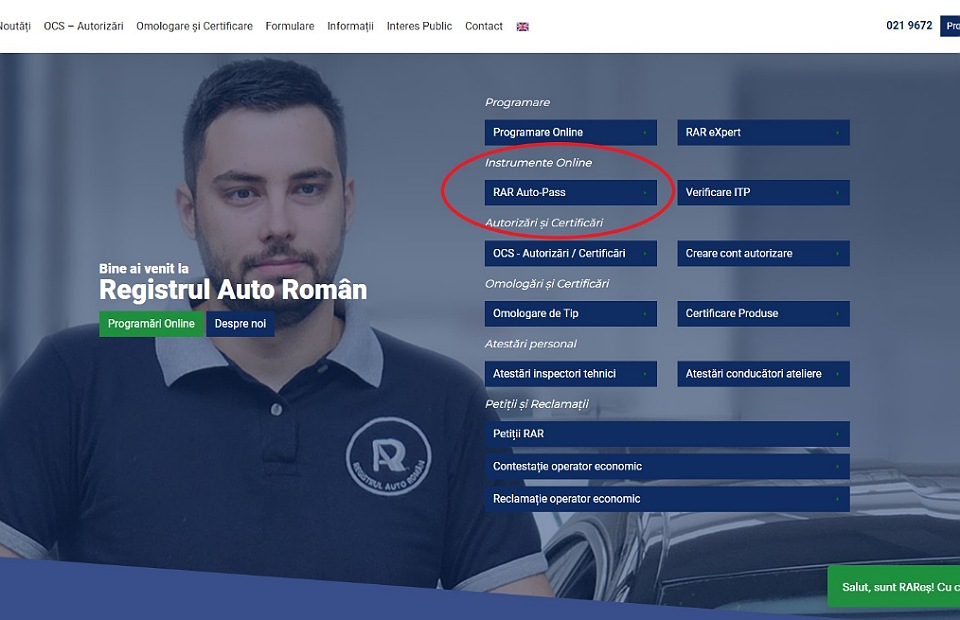Open the RARoș chat greeting bubble
960x620 pixels.
click(895, 587)
